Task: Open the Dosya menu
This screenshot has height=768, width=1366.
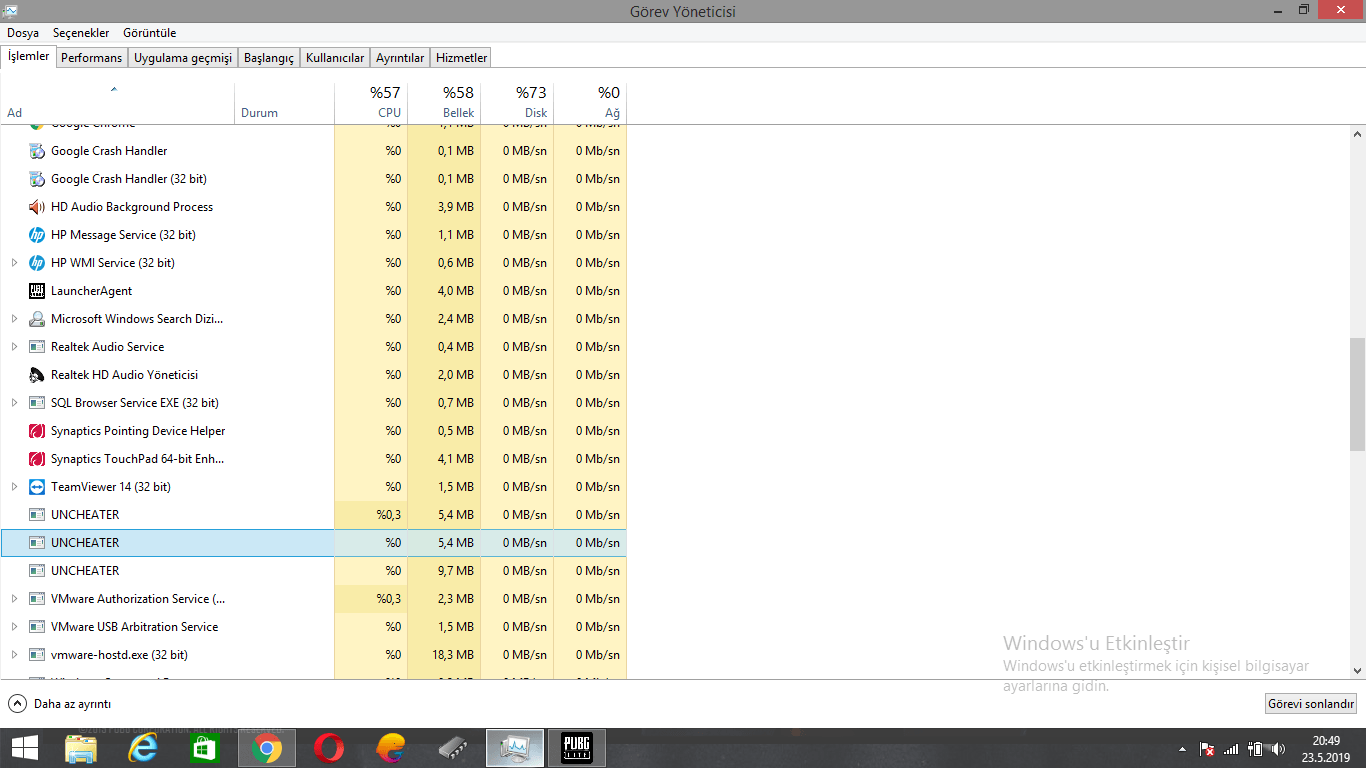Action: click(23, 33)
